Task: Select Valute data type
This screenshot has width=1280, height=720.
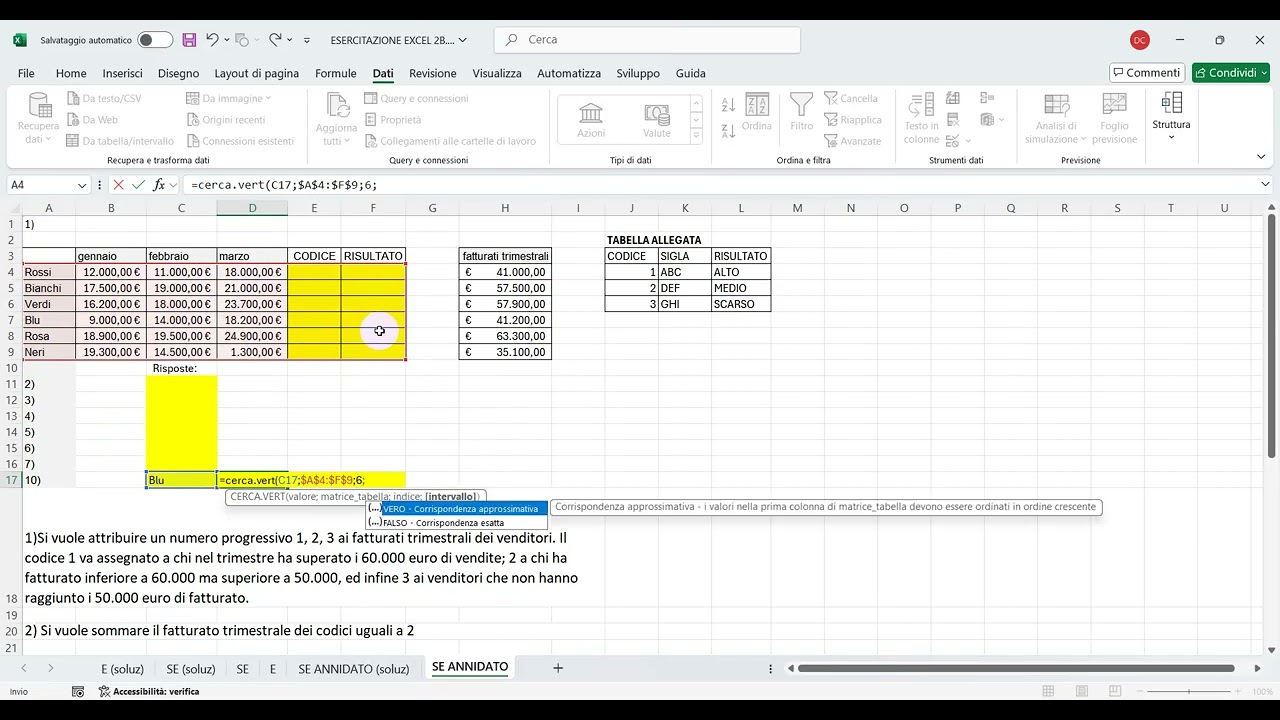Action: pyautogui.click(x=657, y=120)
